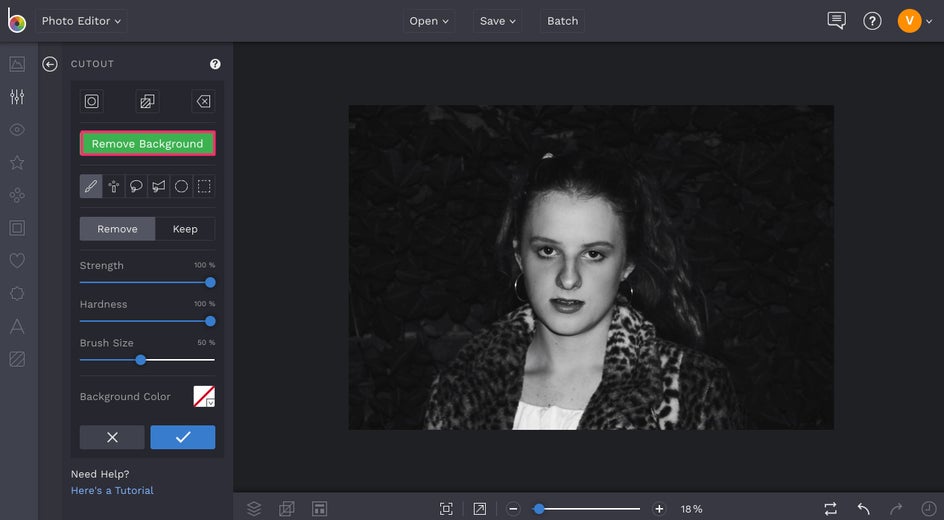Click the Remove Background button
The image size is (944, 520).
pyautogui.click(x=148, y=144)
